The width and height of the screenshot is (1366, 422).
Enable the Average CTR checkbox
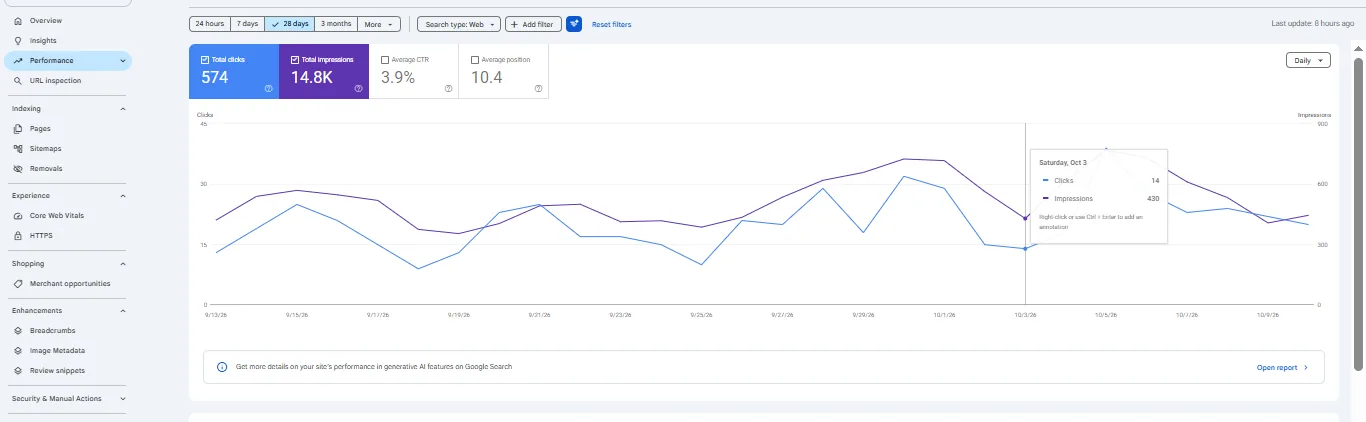pos(385,60)
